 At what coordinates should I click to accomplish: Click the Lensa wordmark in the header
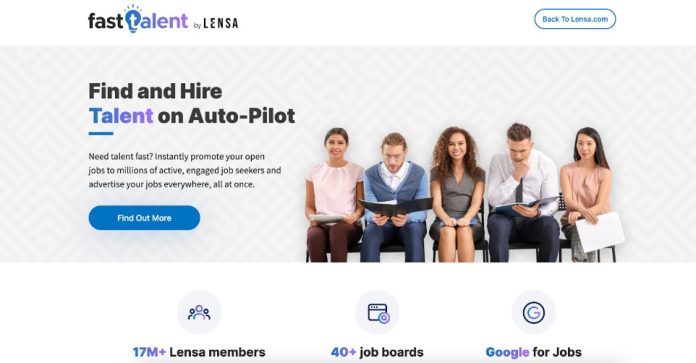pos(221,24)
